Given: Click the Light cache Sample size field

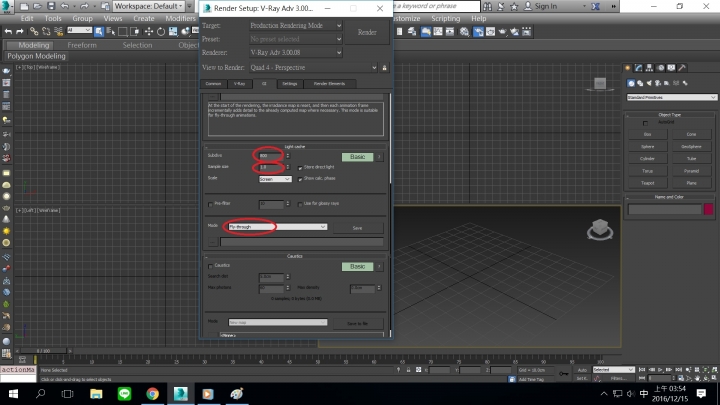Looking at the screenshot, I should [x=271, y=167].
